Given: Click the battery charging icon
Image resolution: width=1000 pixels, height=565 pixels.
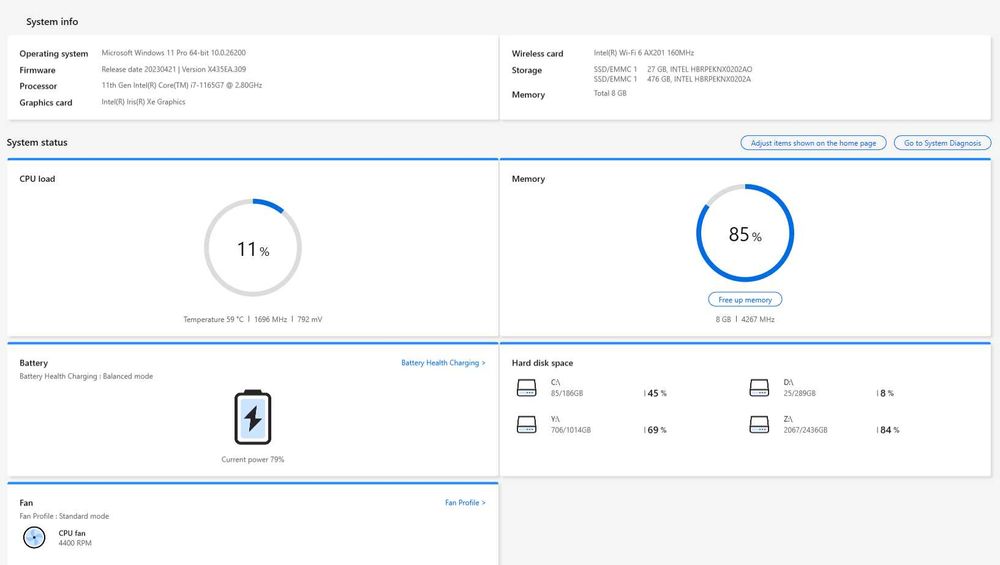Looking at the screenshot, I should tap(253, 417).
